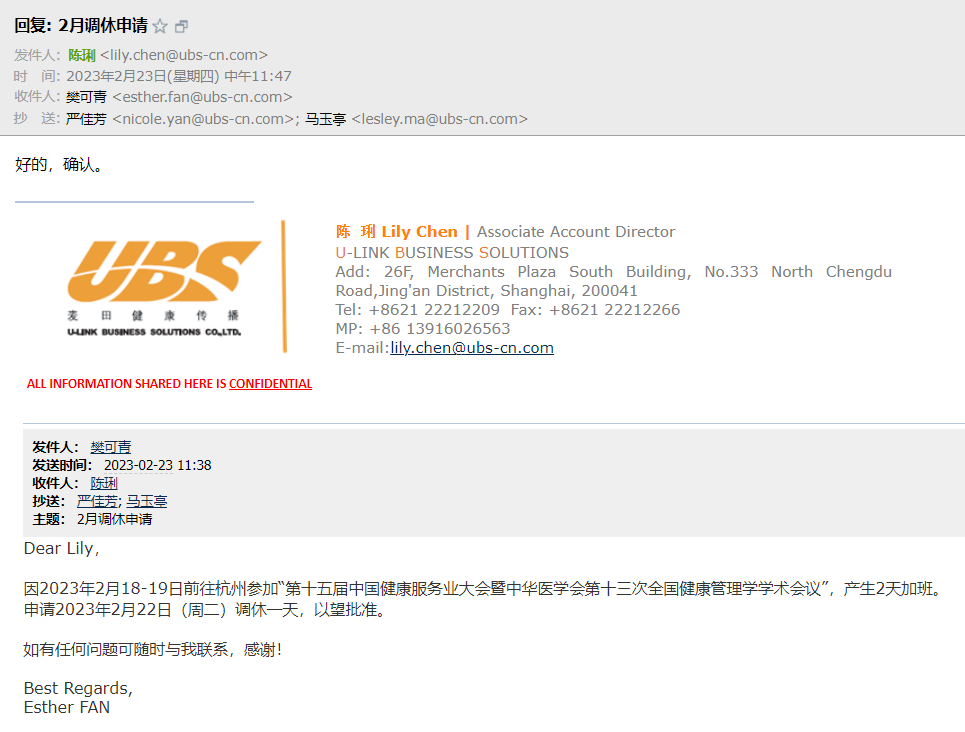
Task: Open quoted CC 严佳芳 link
Action: [98, 501]
